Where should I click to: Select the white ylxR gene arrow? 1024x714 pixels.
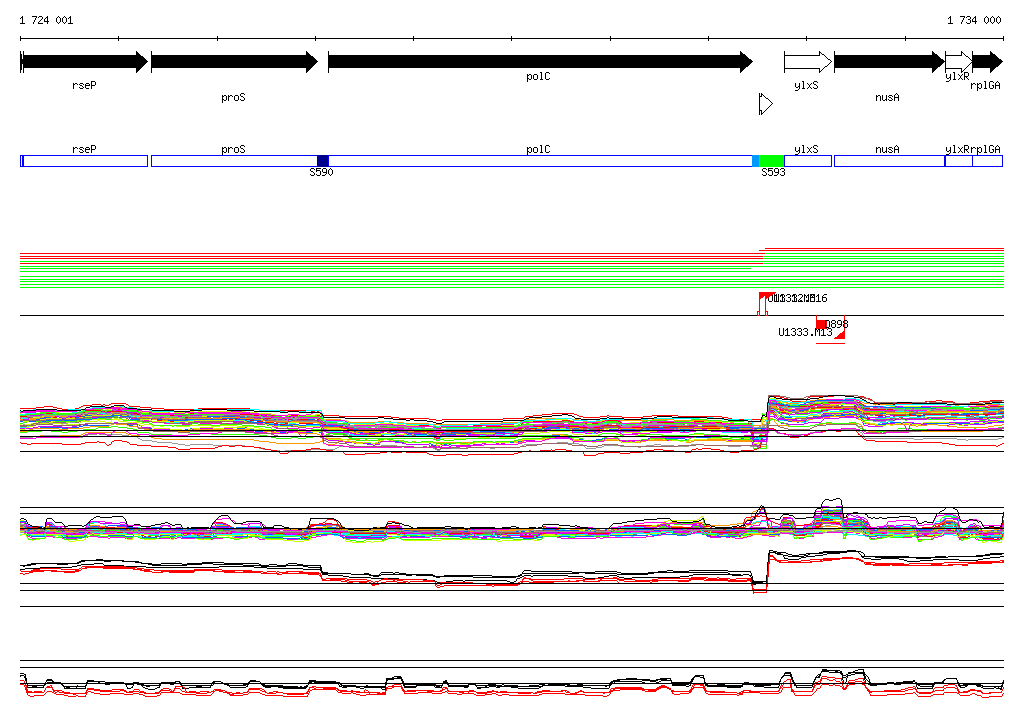[x=958, y=62]
